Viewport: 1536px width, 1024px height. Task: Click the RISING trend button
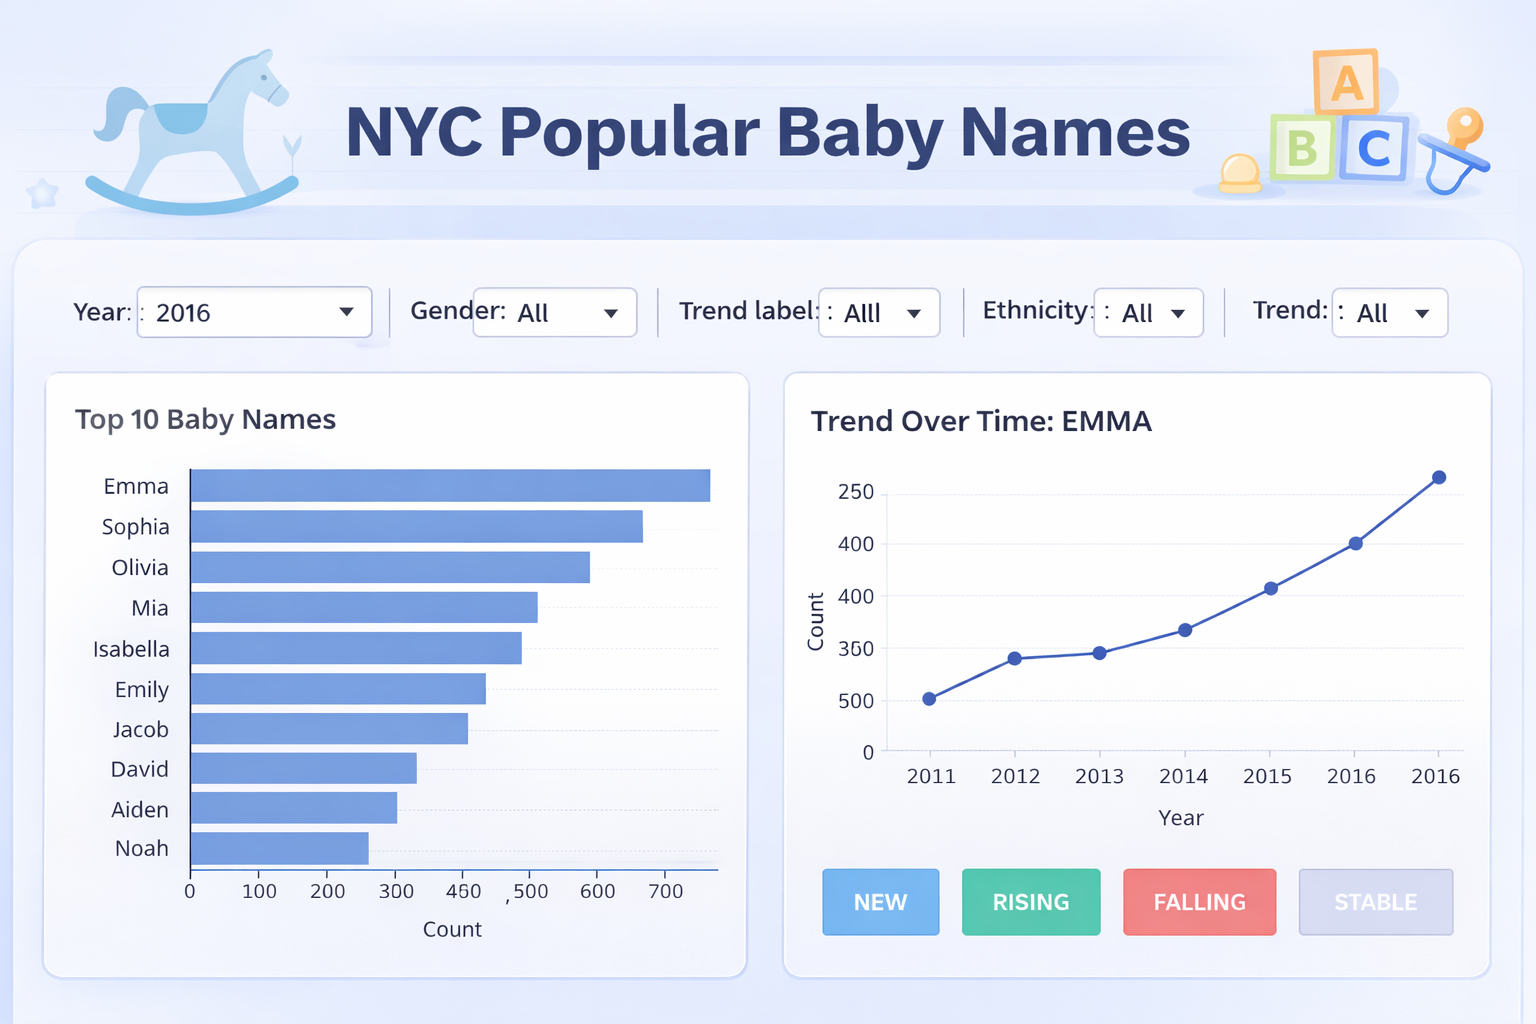[1031, 902]
